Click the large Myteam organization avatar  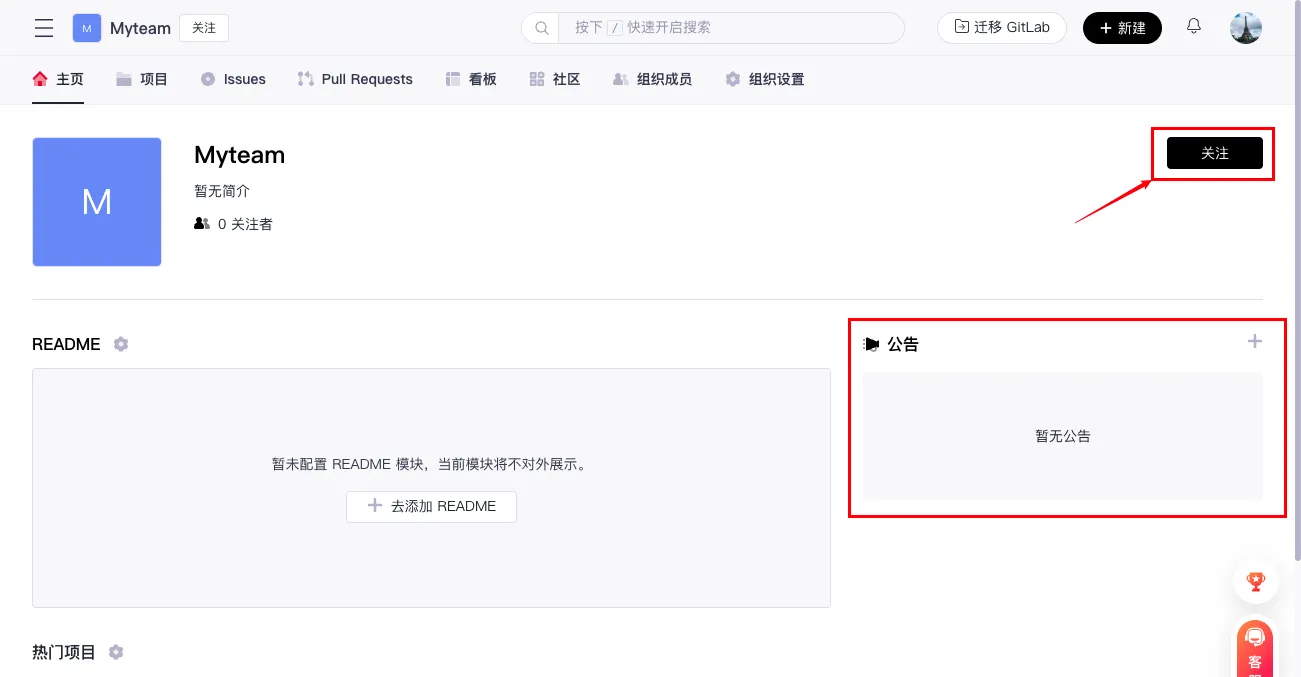pos(97,202)
